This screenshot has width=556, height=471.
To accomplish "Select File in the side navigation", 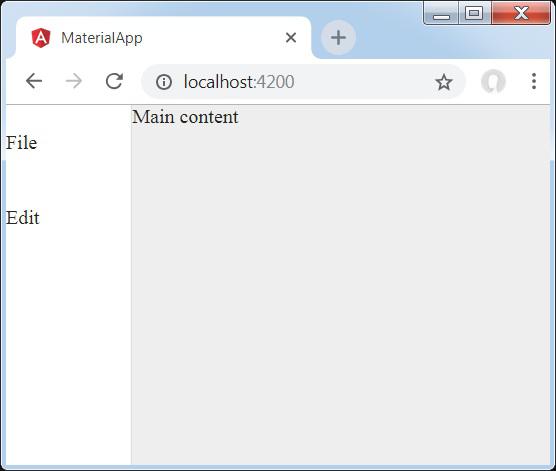I will [21, 143].
